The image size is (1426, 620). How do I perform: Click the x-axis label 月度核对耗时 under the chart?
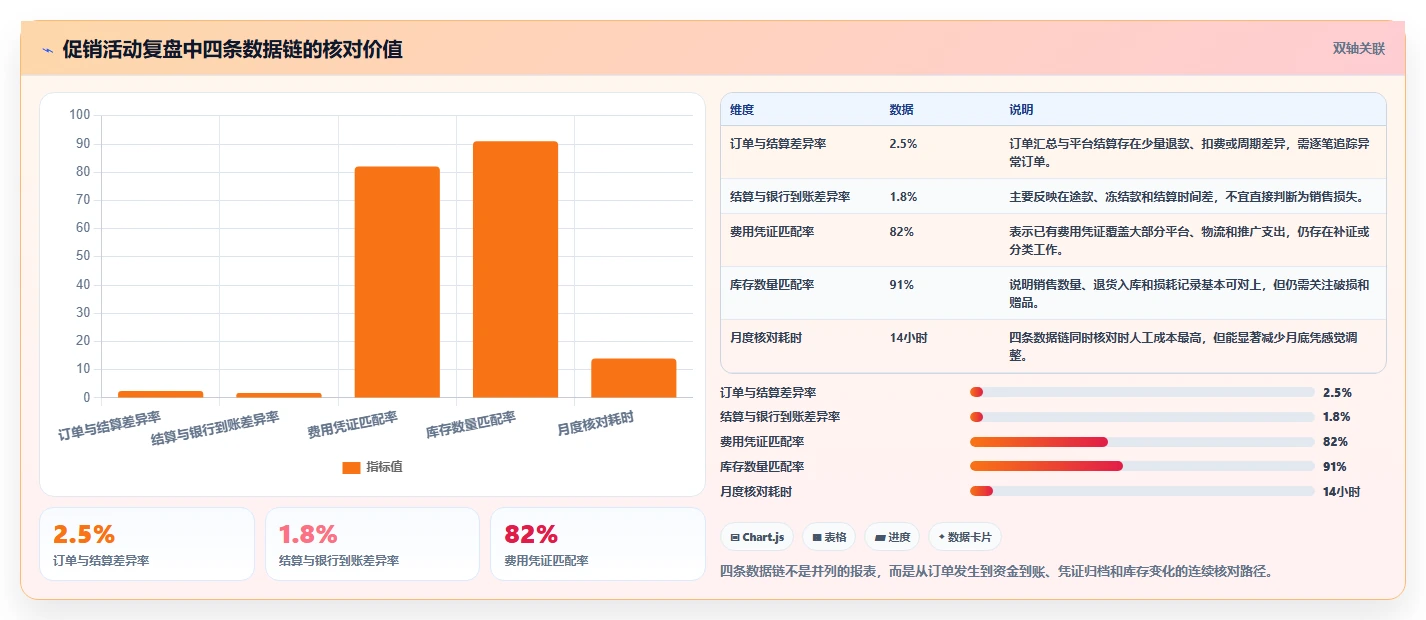click(x=595, y=423)
